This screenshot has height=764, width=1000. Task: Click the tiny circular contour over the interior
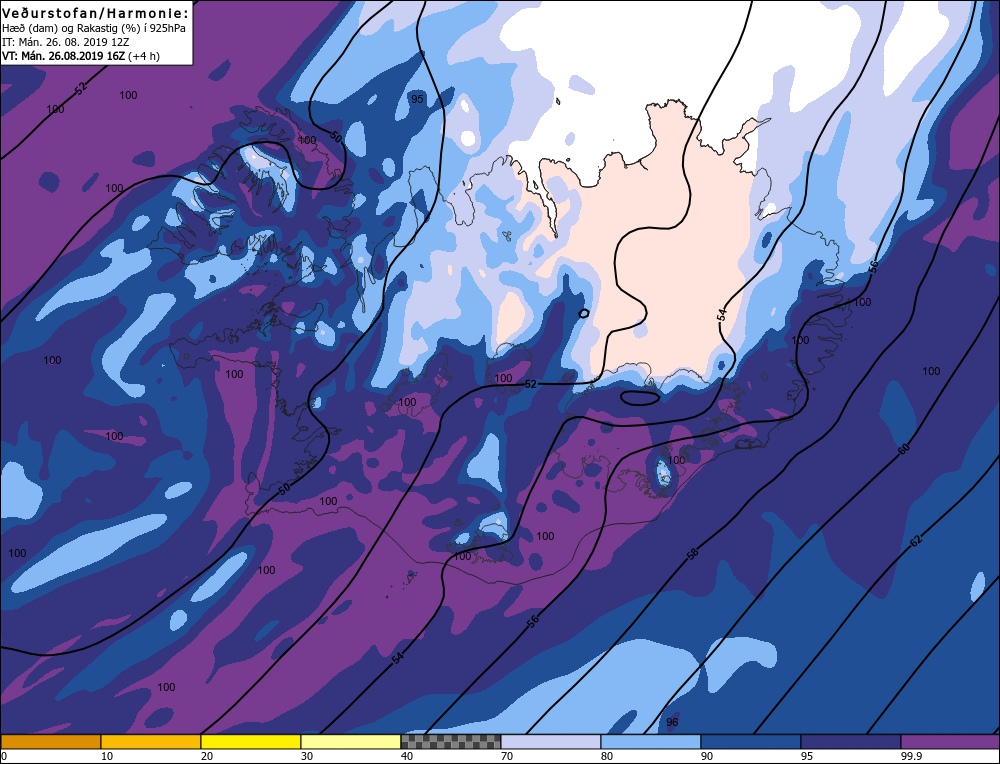tap(583, 313)
